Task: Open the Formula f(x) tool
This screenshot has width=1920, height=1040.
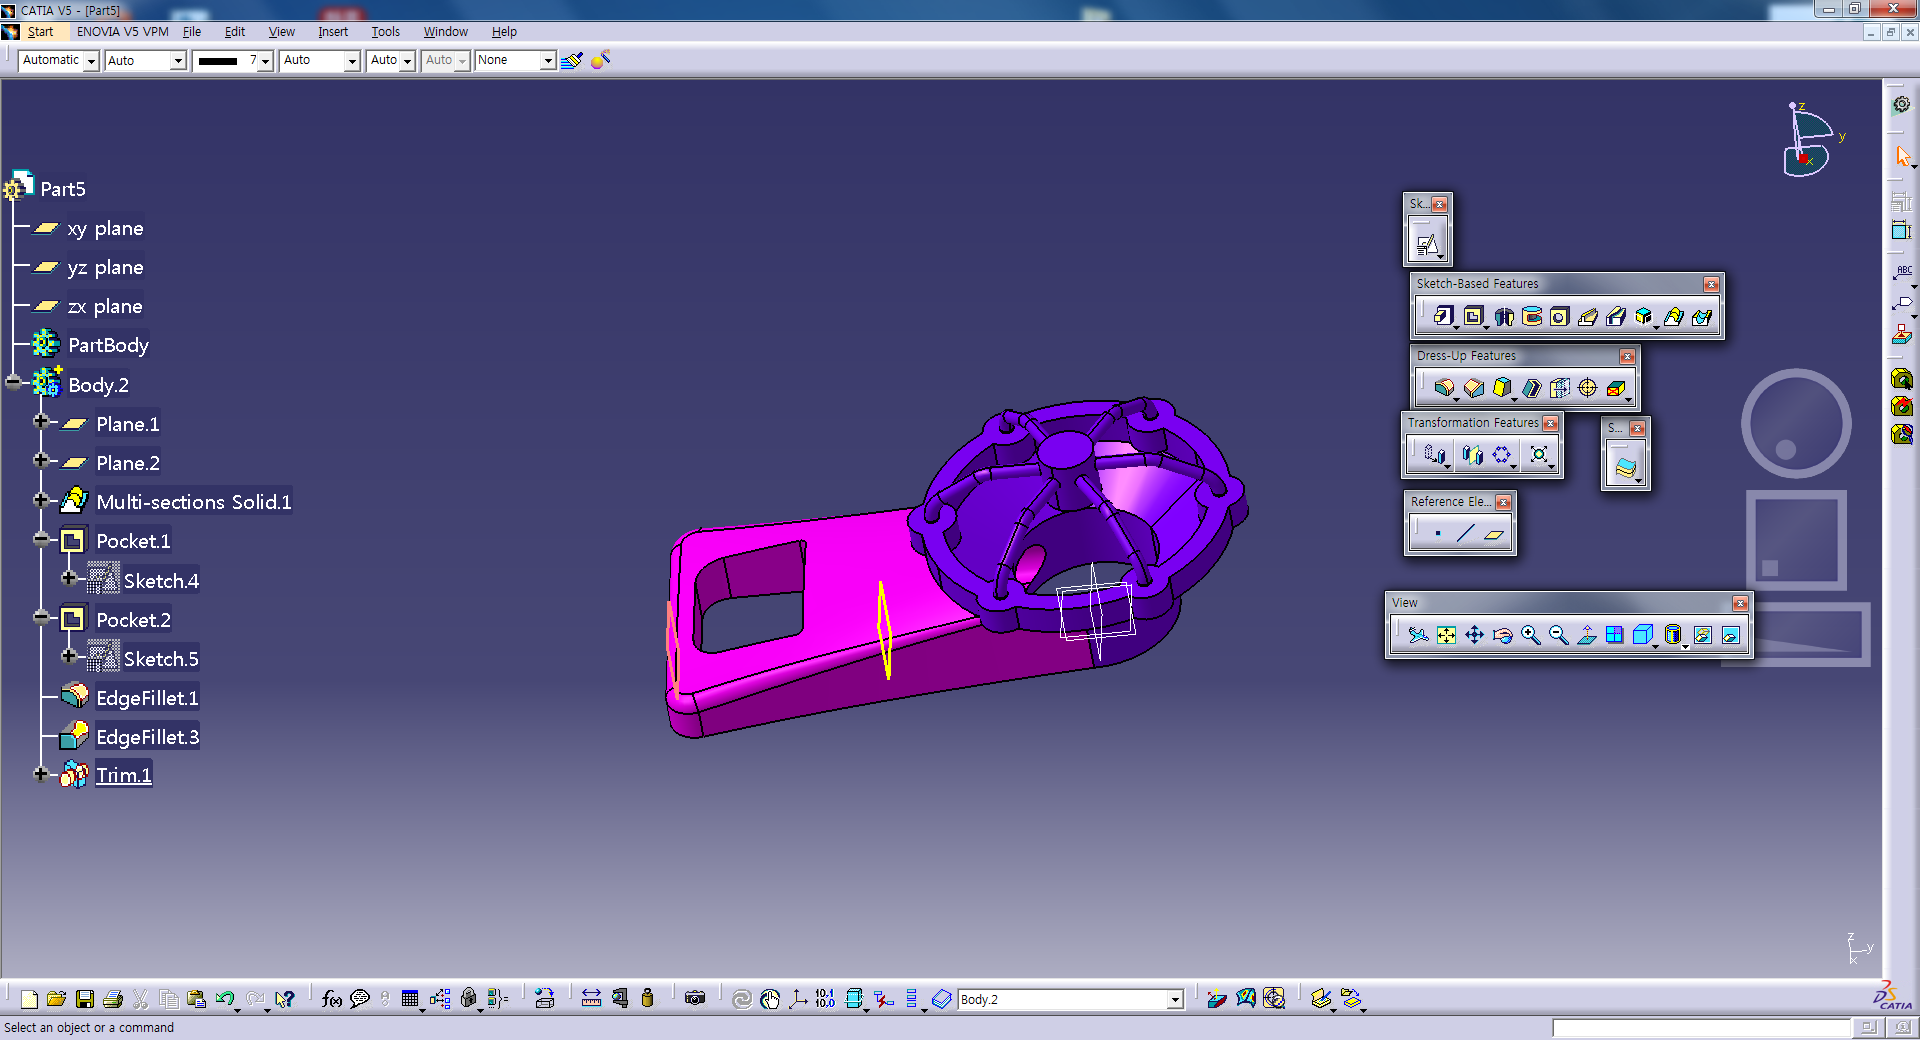Action: [332, 999]
